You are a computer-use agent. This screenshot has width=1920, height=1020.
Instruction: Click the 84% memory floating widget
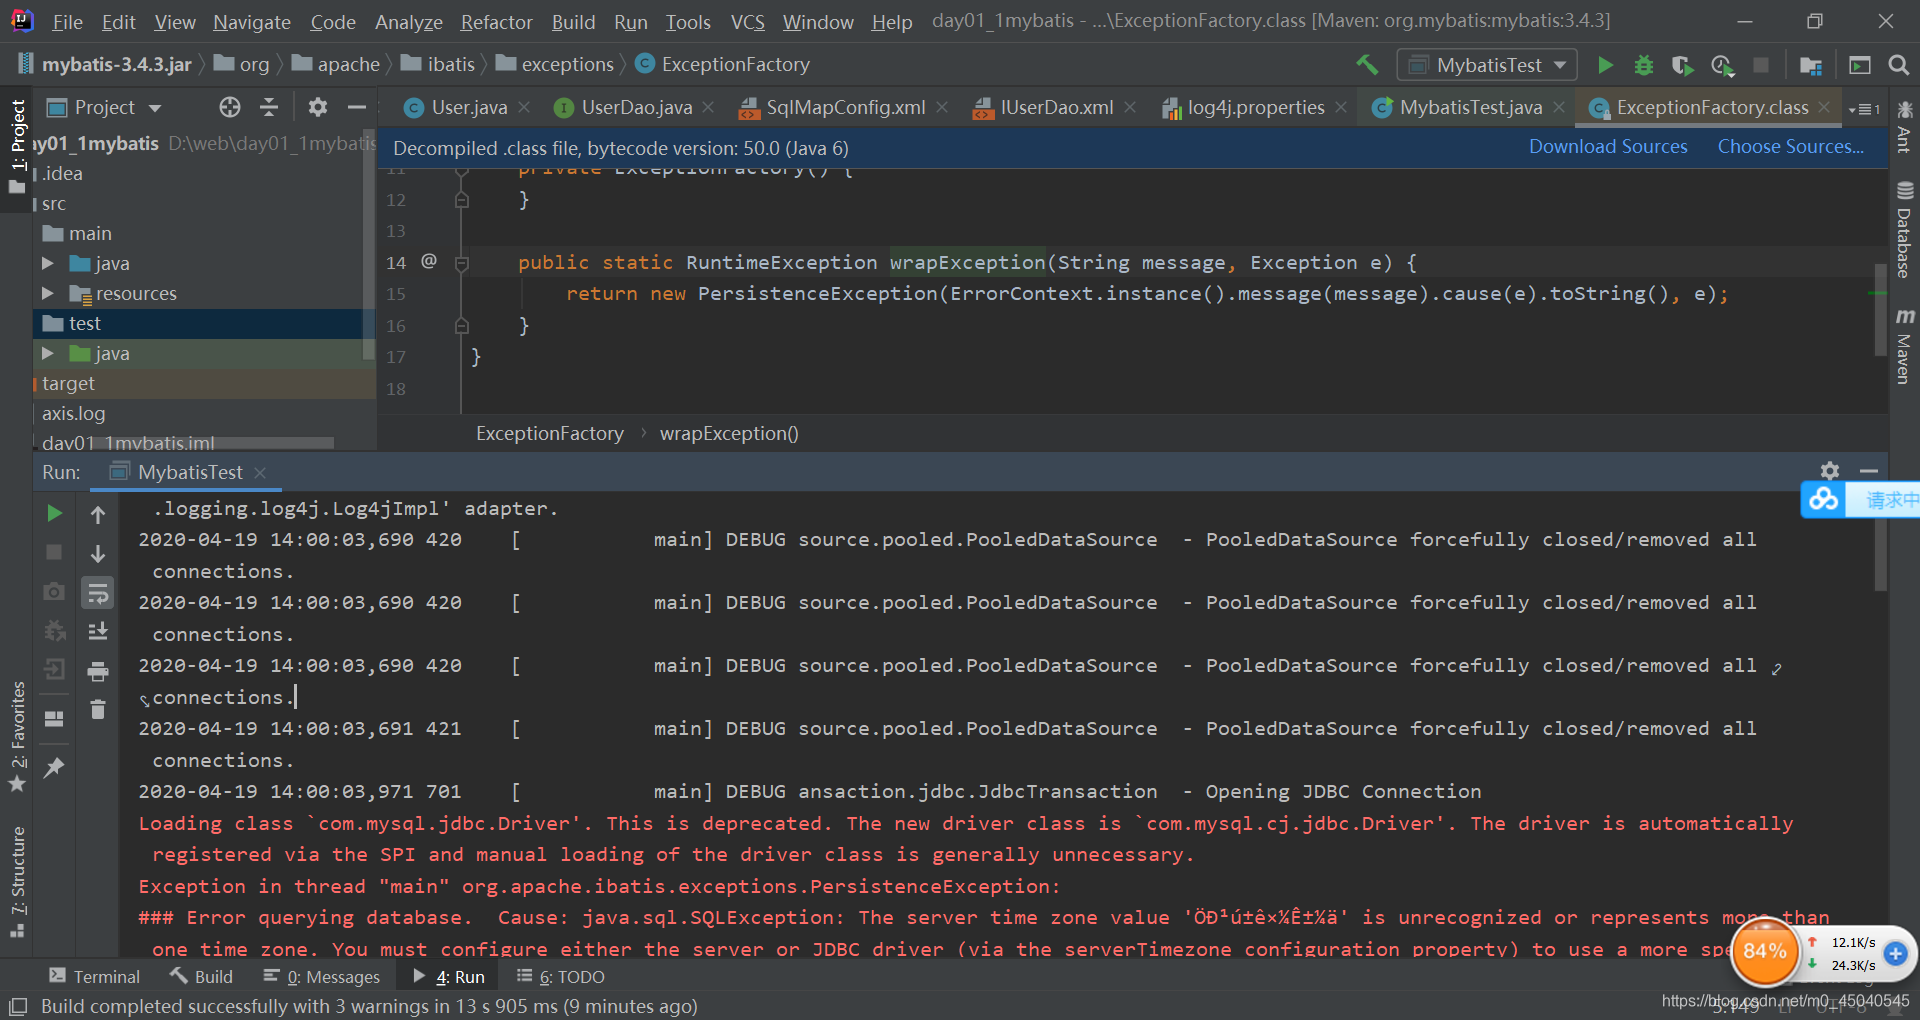click(x=1764, y=950)
